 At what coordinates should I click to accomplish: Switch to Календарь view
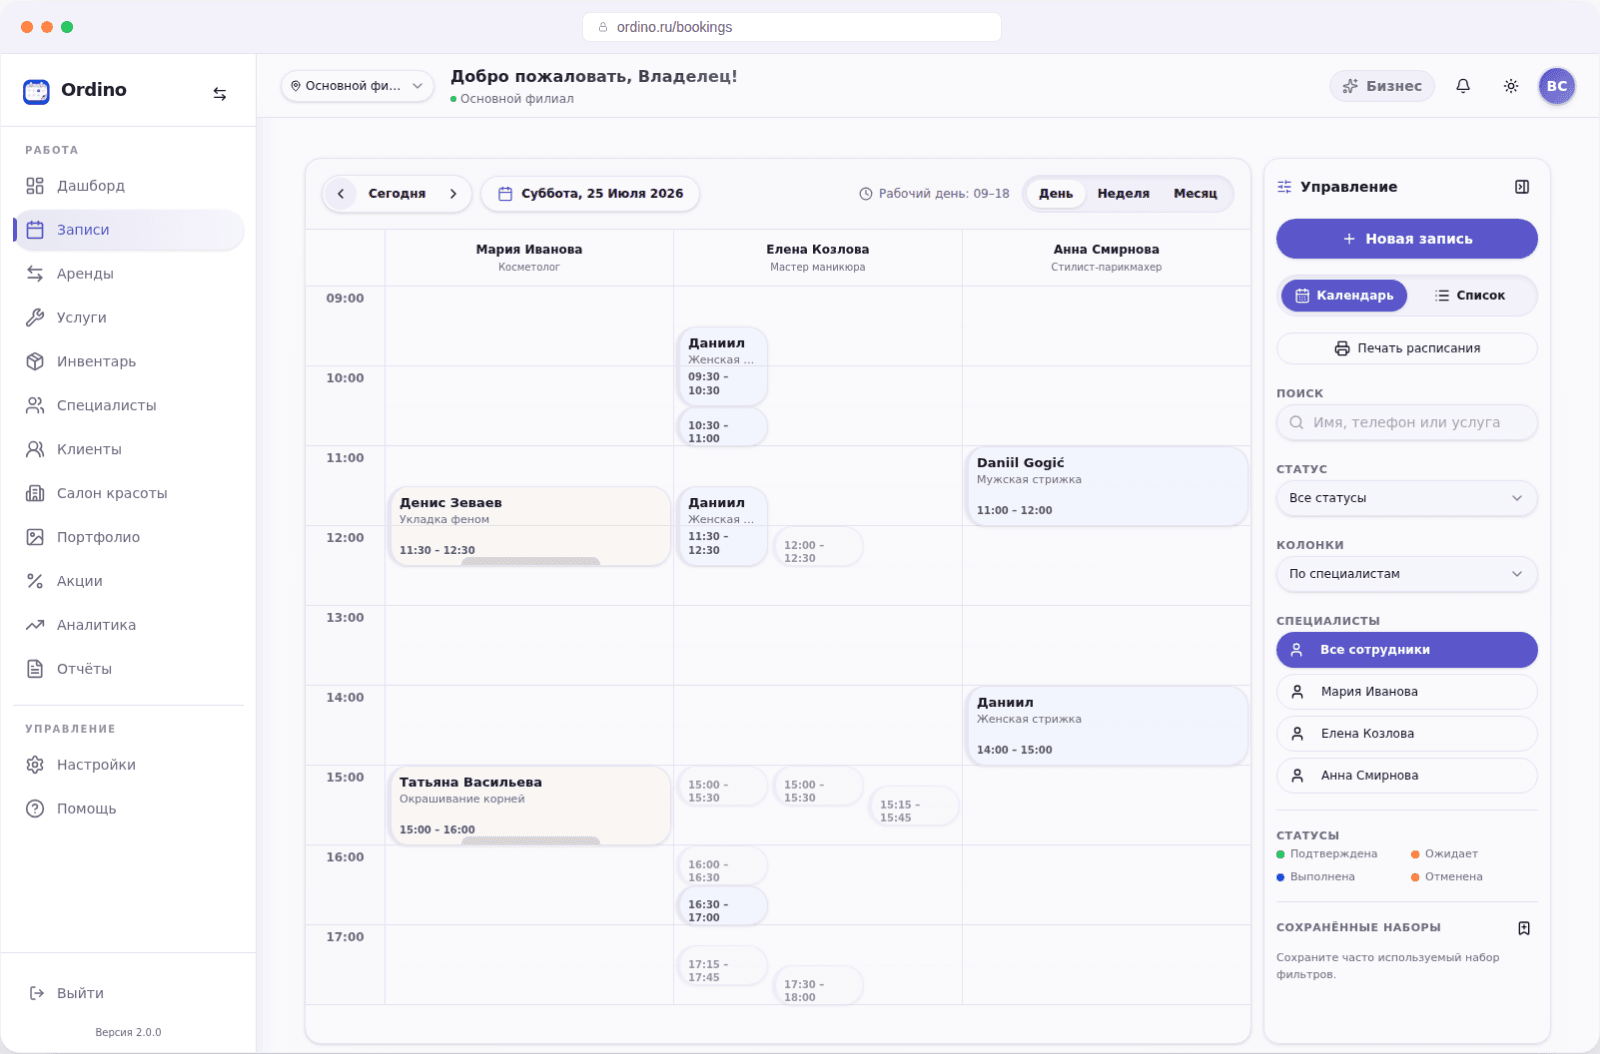[1344, 296]
